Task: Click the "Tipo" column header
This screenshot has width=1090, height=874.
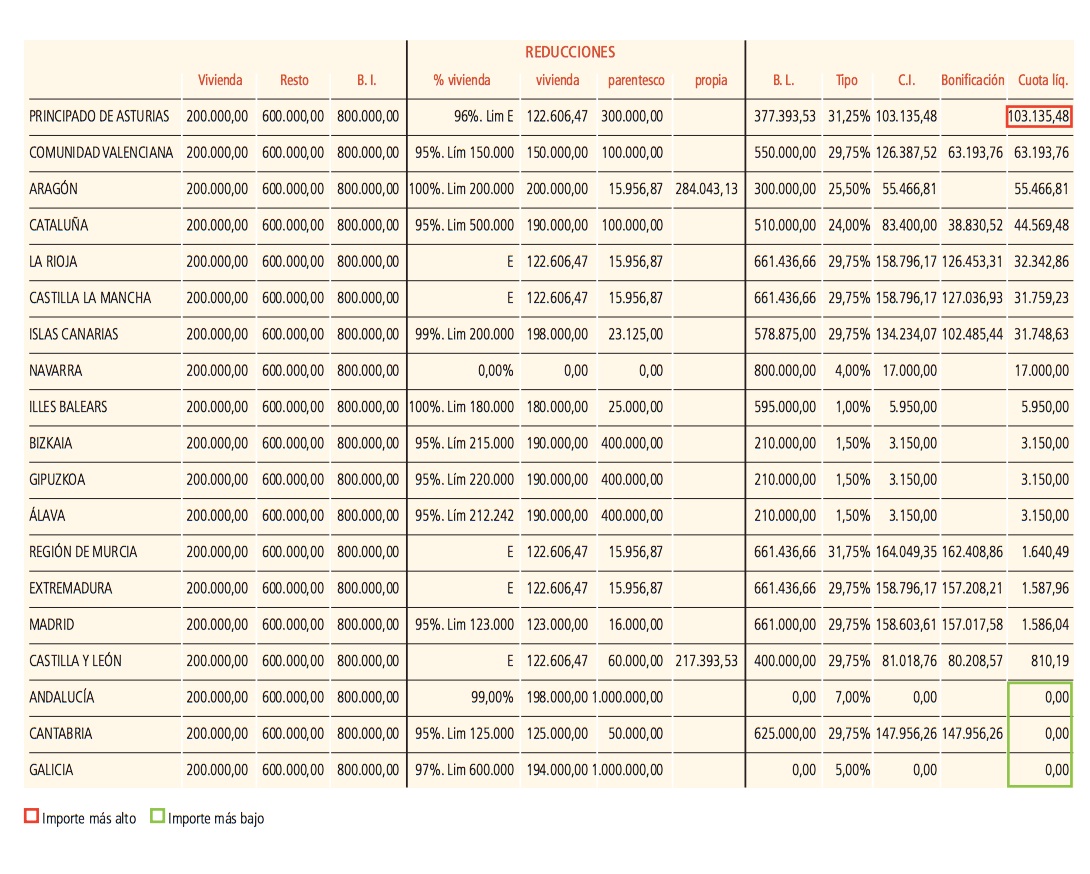Action: (x=846, y=80)
